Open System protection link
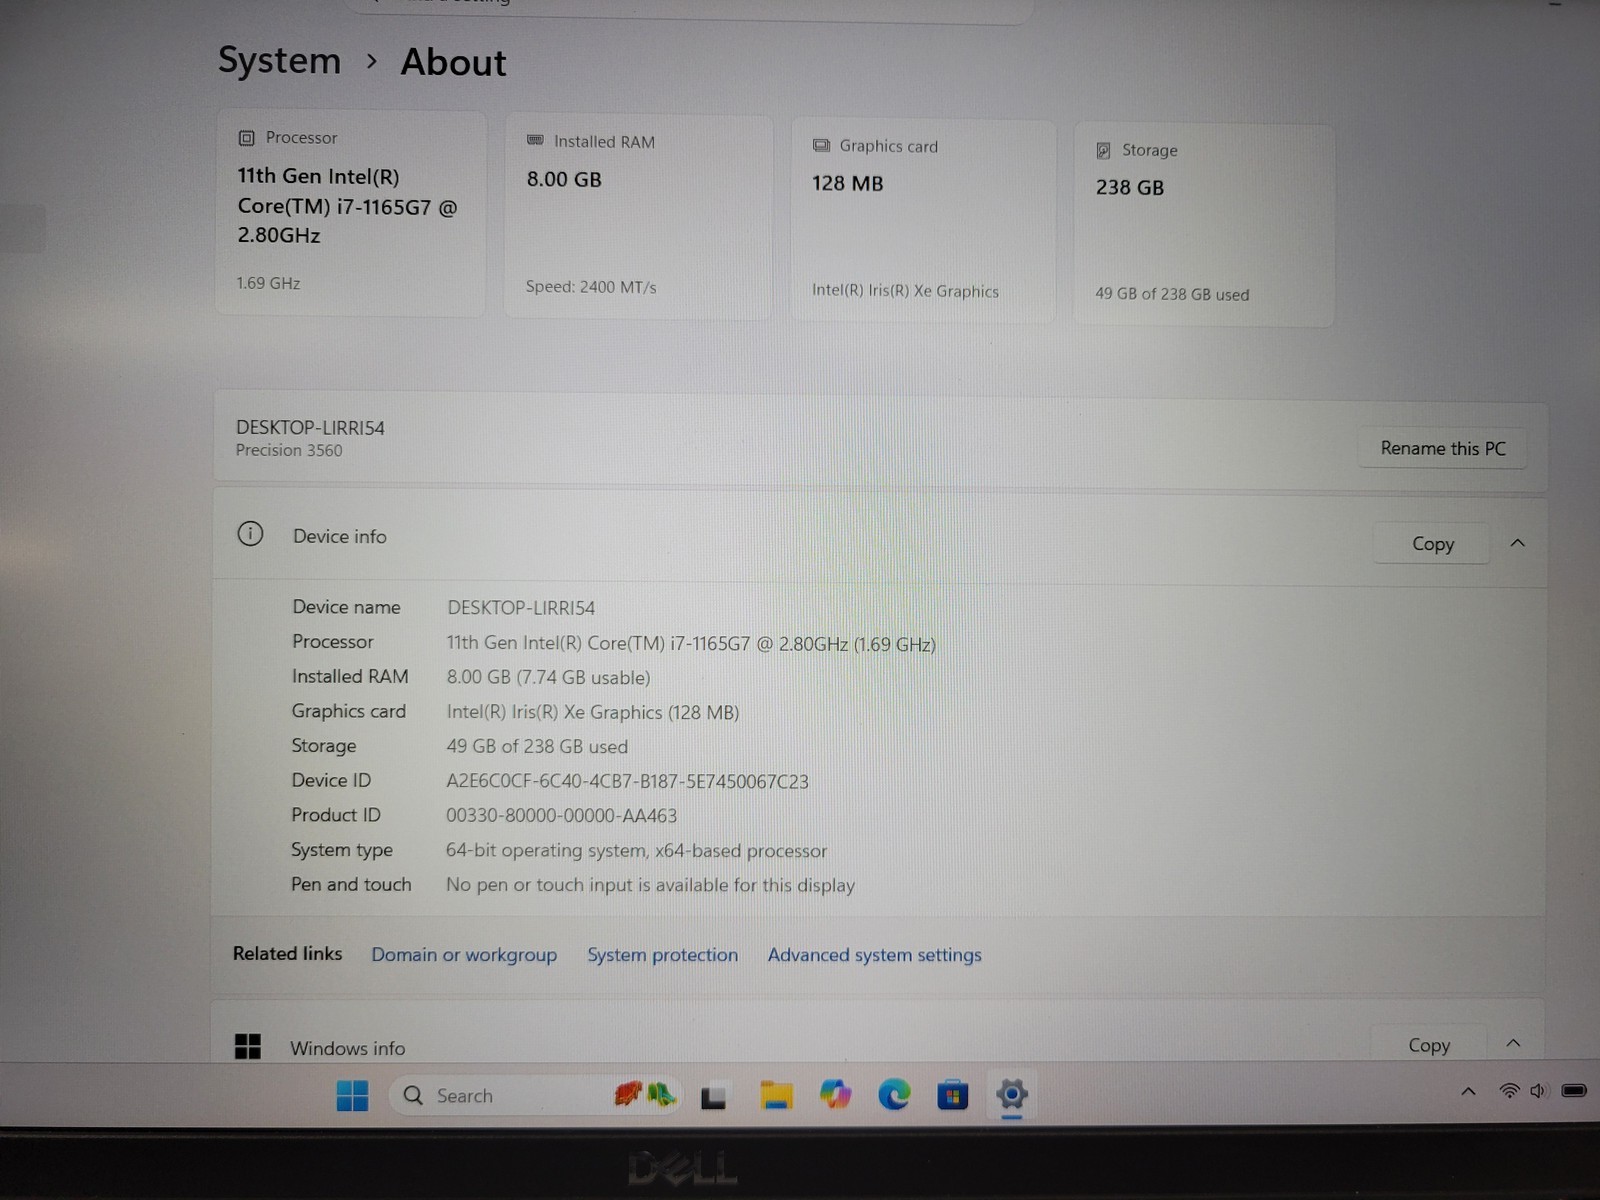Image resolution: width=1600 pixels, height=1200 pixels. 662,955
